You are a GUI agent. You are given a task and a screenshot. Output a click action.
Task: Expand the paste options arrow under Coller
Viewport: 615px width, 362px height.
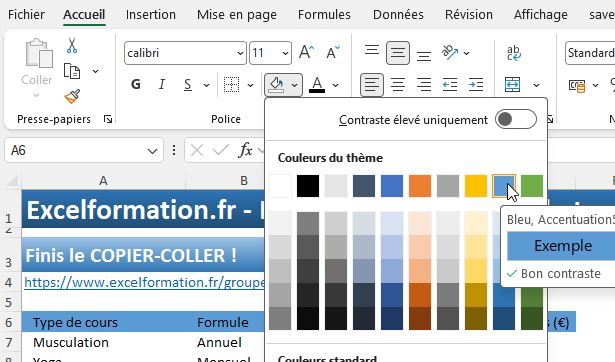tap(36, 95)
